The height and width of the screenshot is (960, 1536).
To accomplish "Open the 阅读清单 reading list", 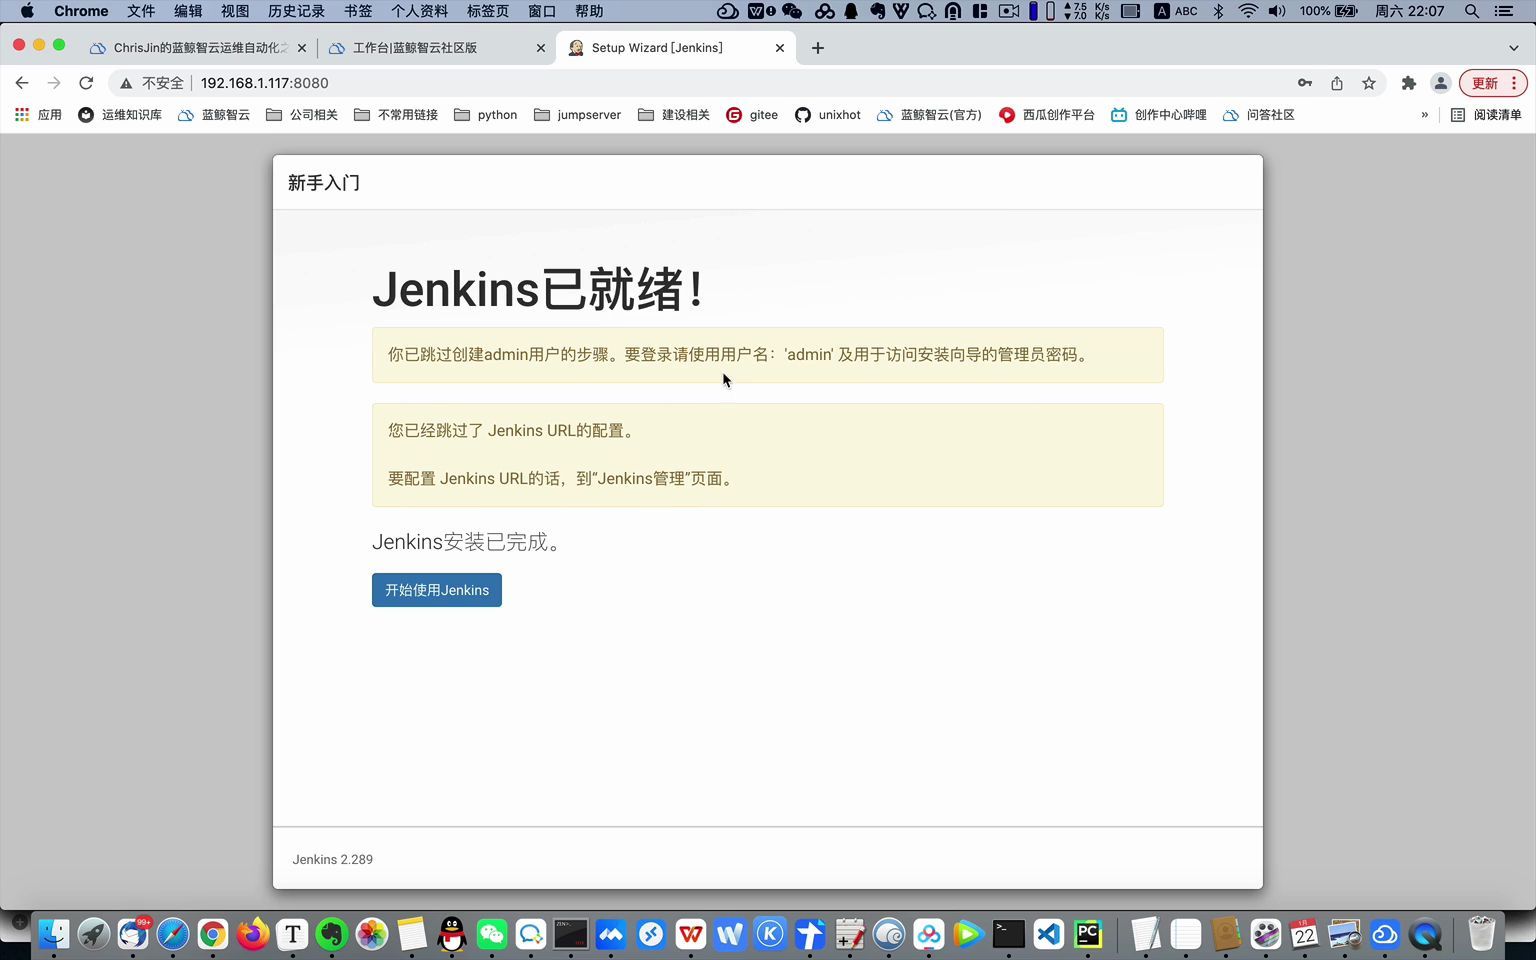I will [x=1486, y=115].
